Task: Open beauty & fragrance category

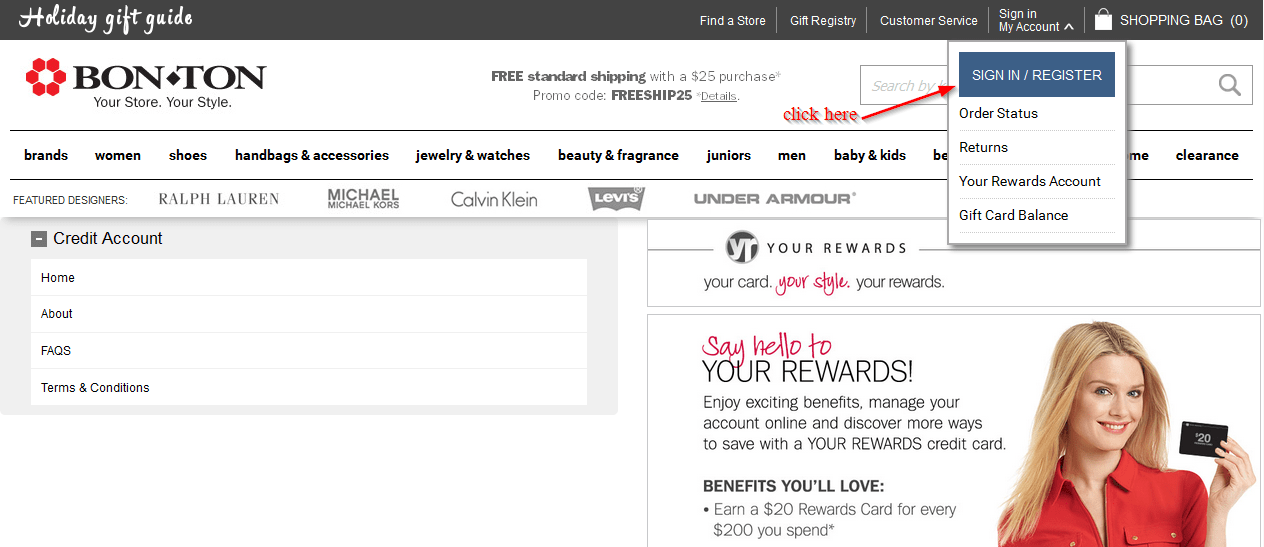Action: 618,155
